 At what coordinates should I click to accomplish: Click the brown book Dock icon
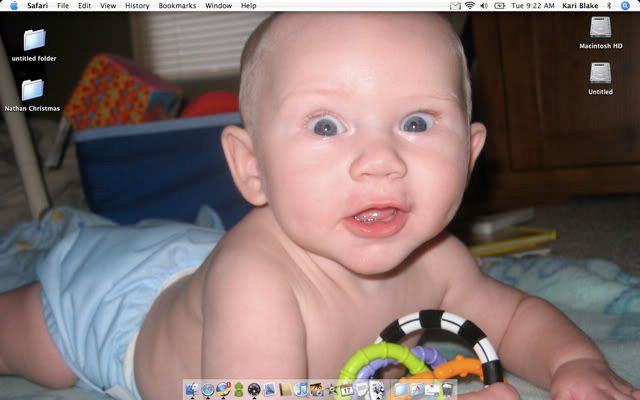[285, 390]
